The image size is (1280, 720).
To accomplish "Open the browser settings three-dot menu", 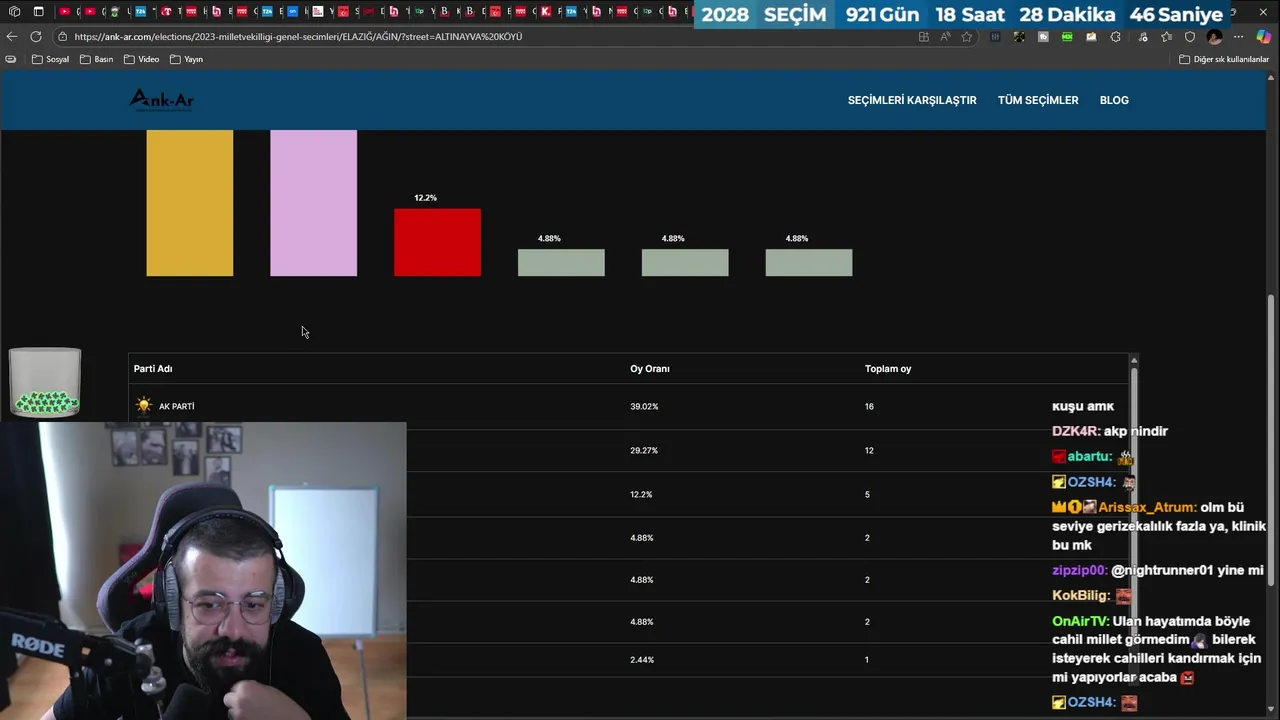I will [1238, 37].
